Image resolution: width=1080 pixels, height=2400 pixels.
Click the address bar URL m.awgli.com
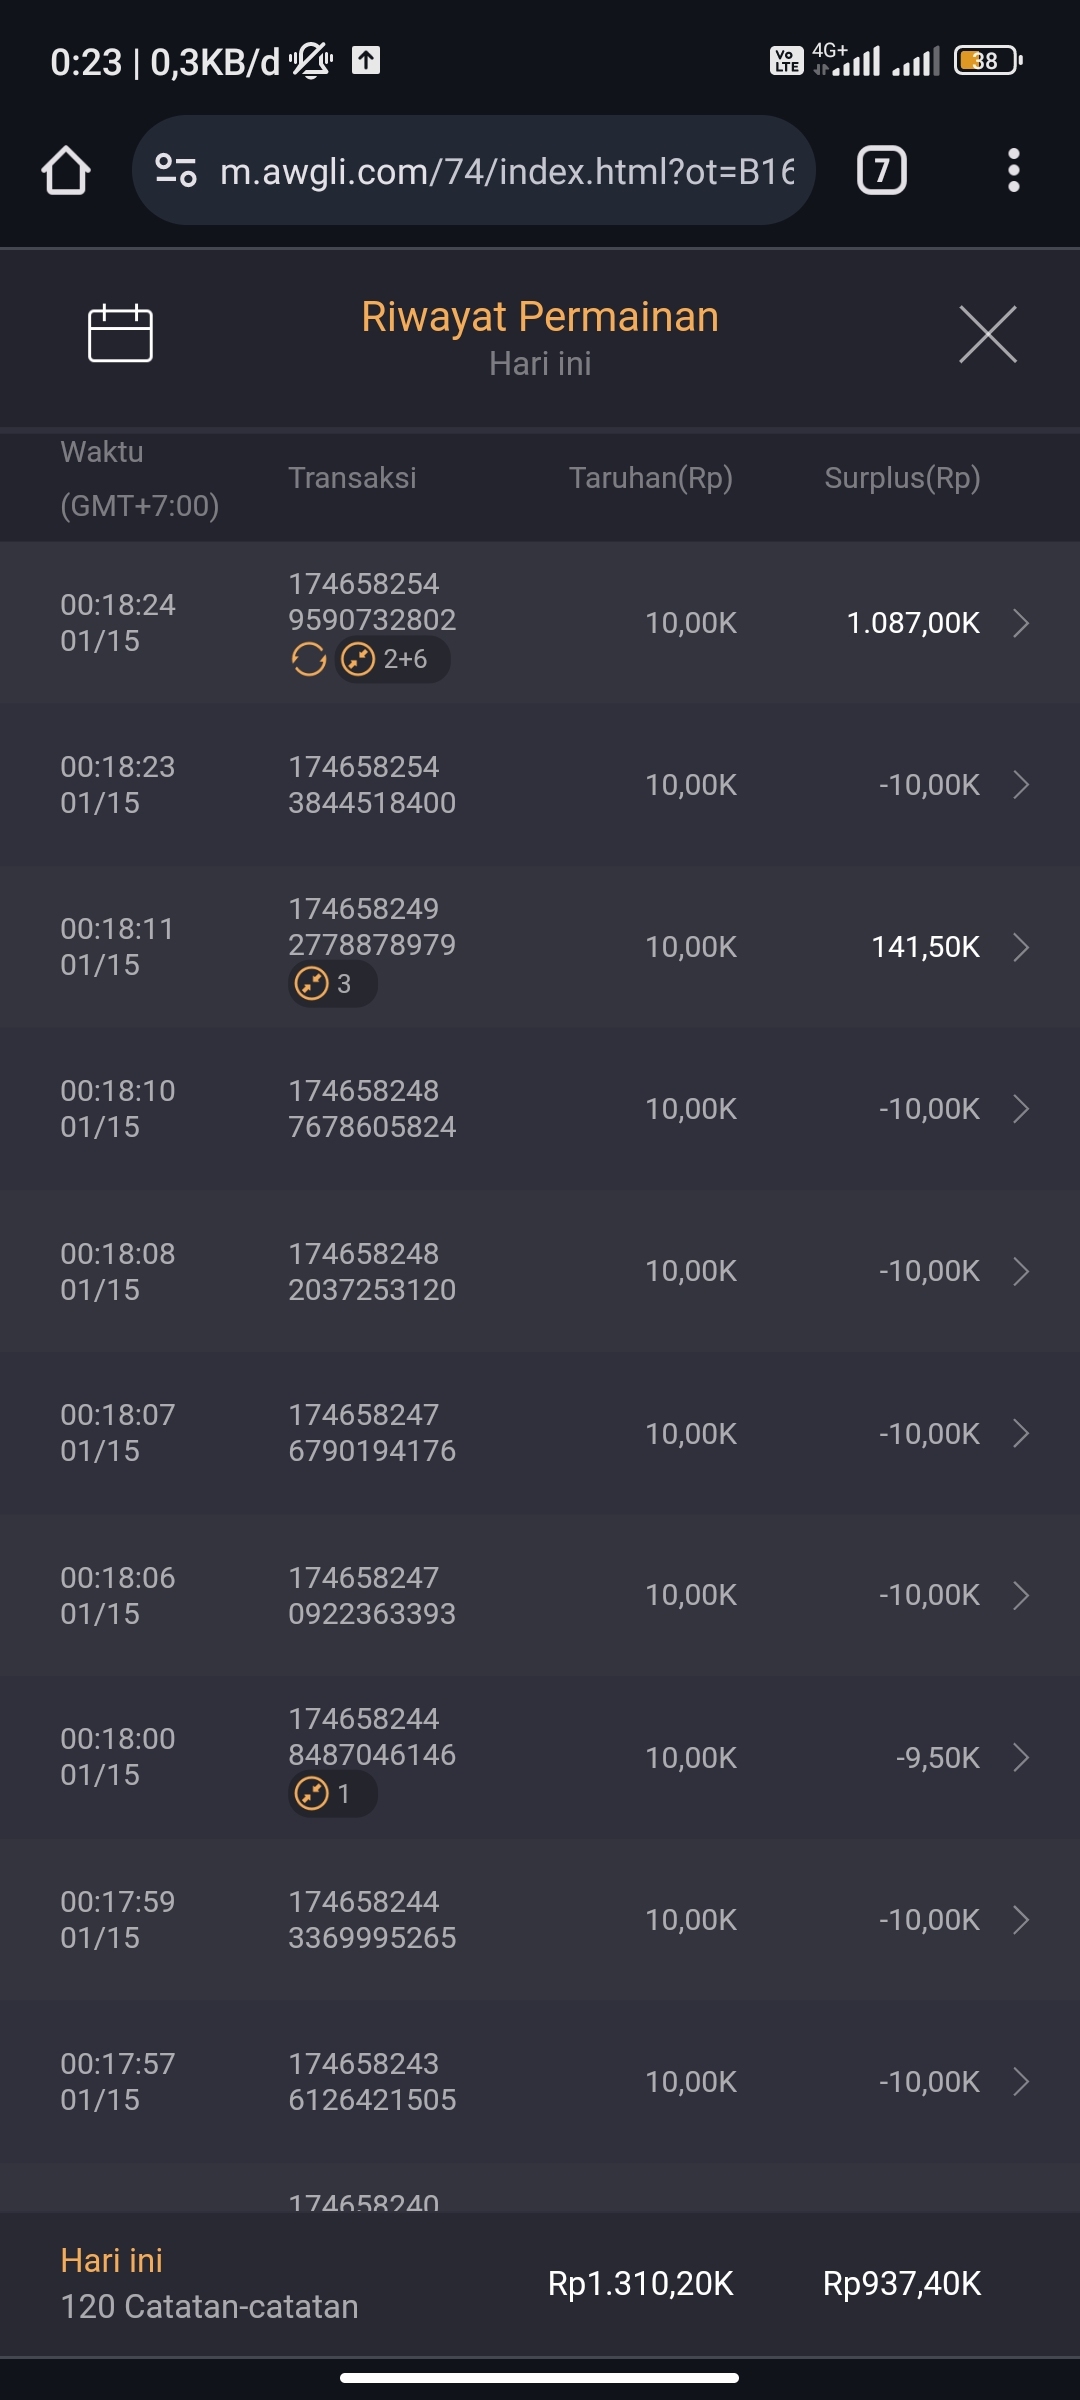point(505,171)
